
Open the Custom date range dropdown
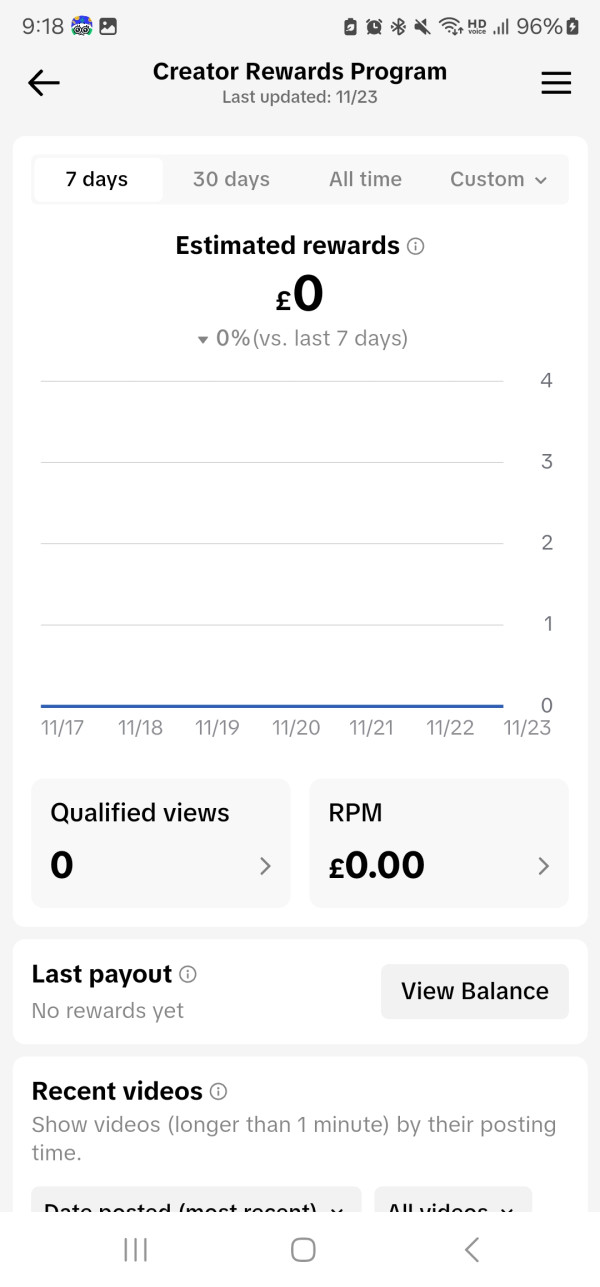pyautogui.click(x=498, y=180)
